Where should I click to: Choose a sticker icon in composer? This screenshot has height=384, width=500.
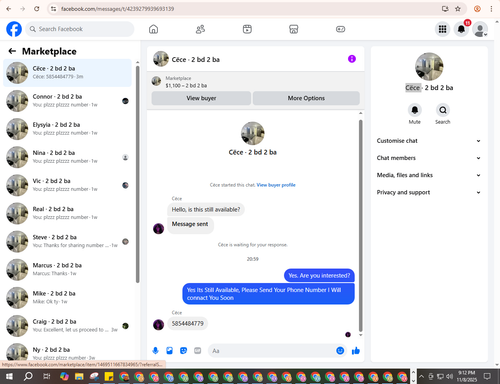[x=183, y=351]
